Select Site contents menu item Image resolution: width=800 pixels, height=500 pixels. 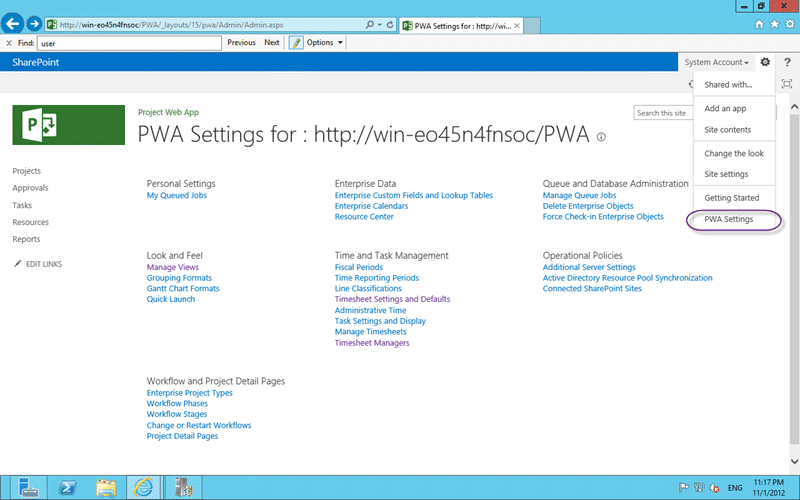click(x=728, y=130)
